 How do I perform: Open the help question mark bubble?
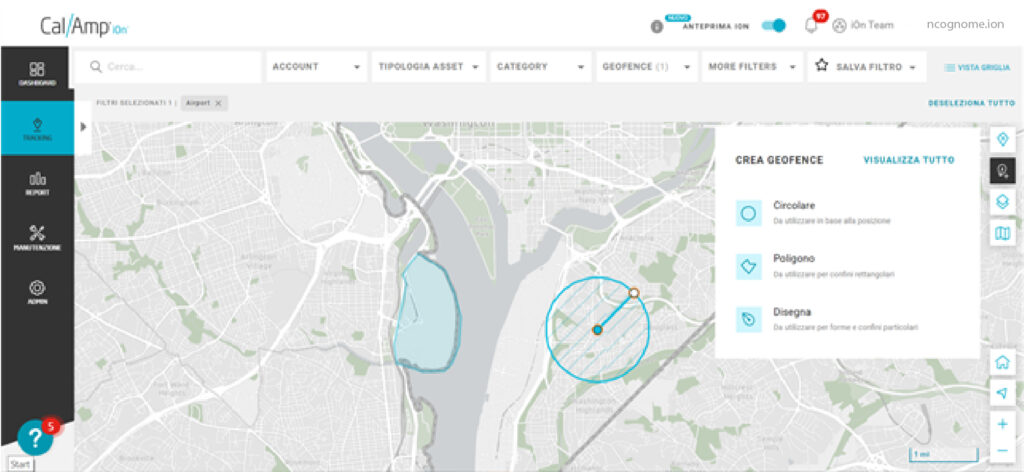click(35, 438)
